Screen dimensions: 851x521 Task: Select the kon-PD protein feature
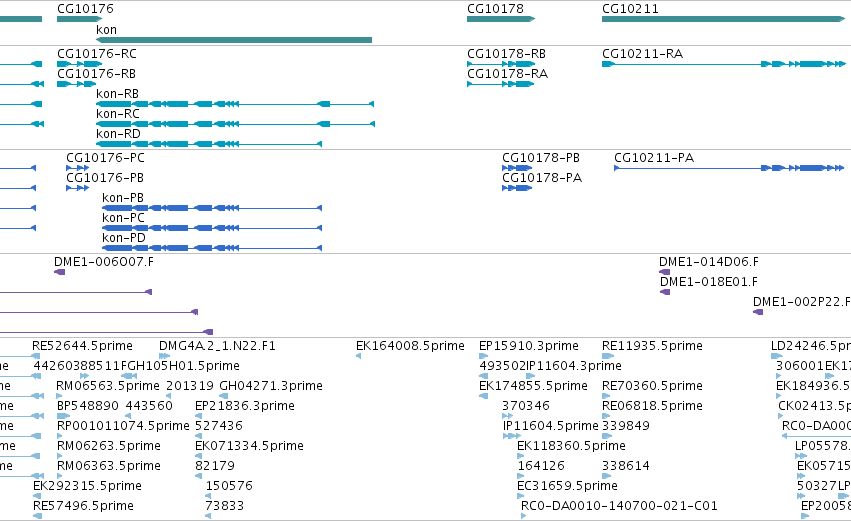(x=212, y=248)
